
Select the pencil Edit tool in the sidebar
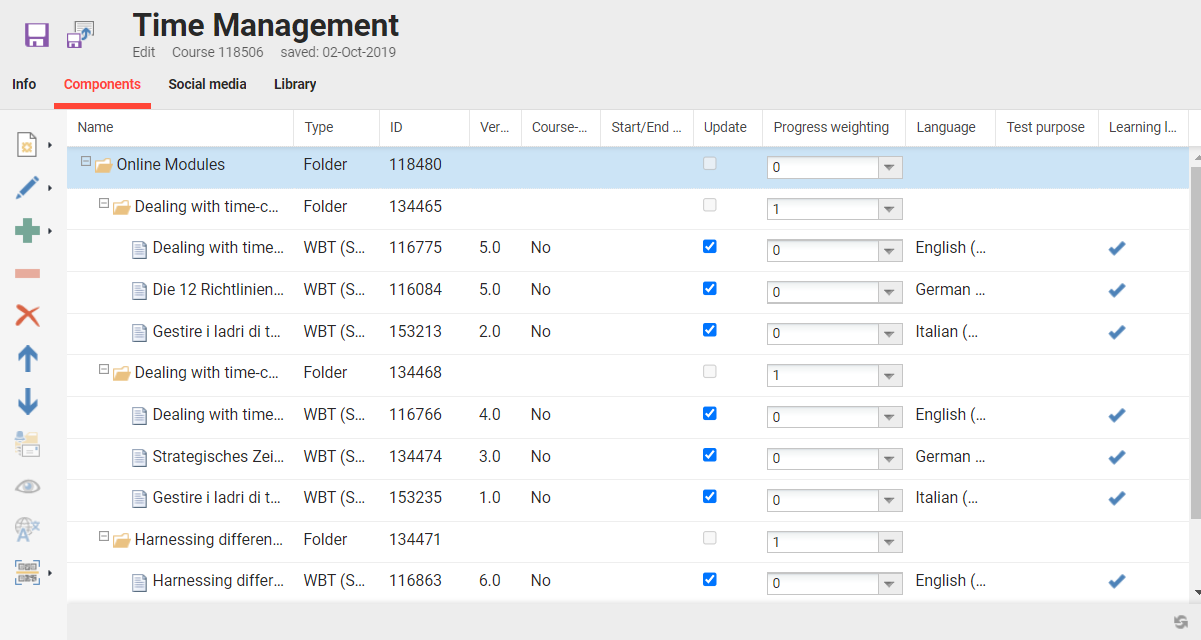28,187
